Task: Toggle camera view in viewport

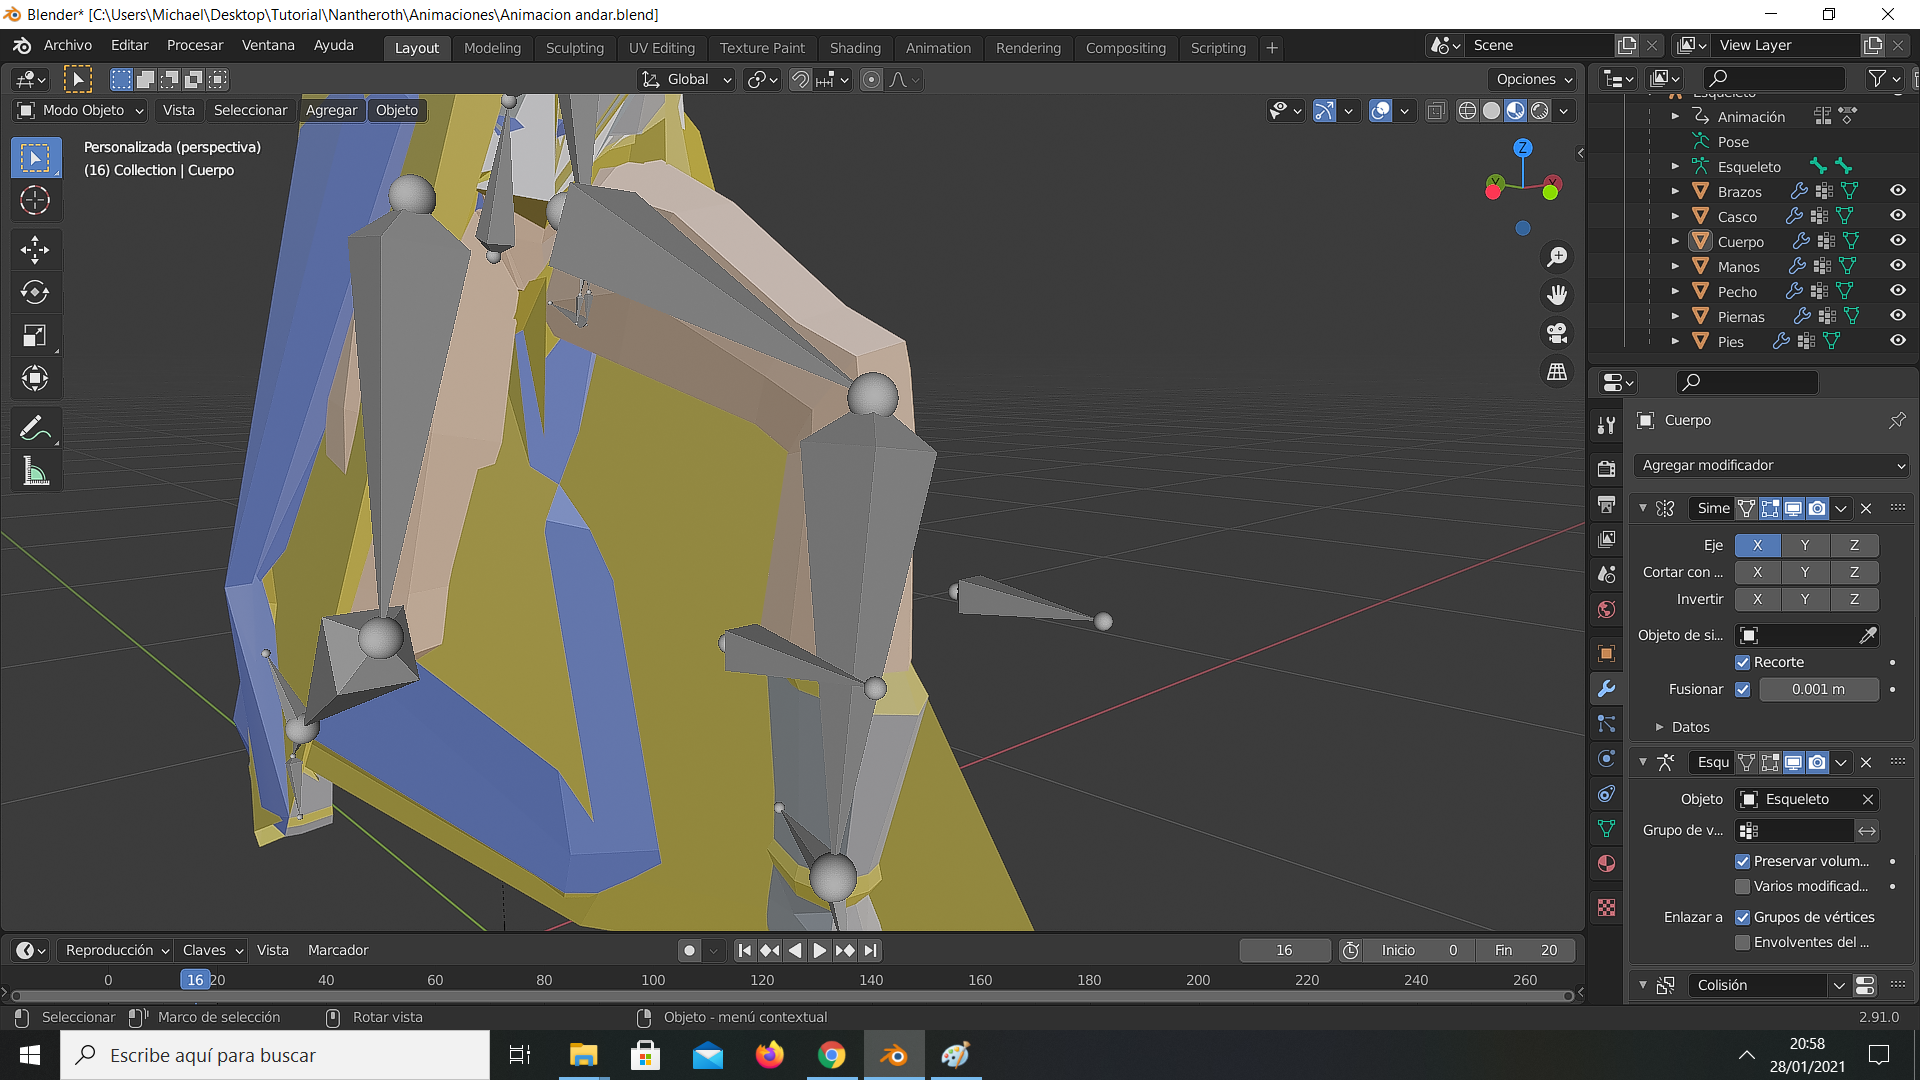Action: pyautogui.click(x=1557, y=333)
